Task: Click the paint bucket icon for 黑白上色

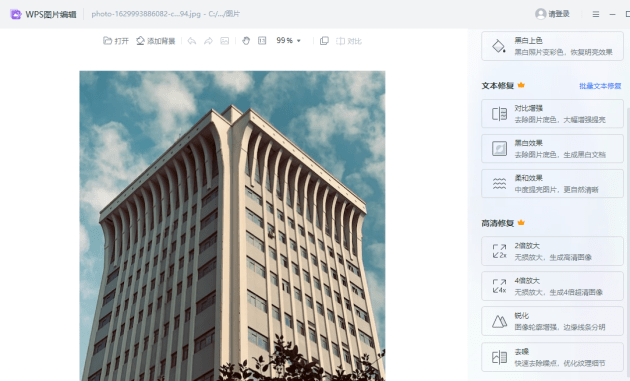Action: (499, 46)
